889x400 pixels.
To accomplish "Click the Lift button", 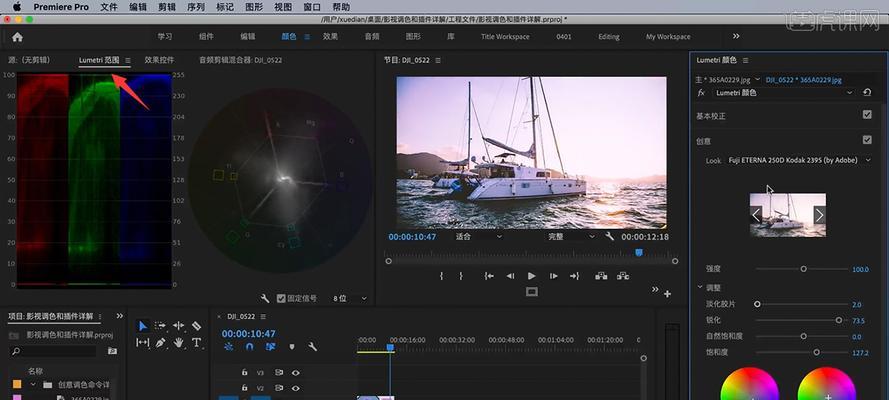I will [x=601, y=276].
